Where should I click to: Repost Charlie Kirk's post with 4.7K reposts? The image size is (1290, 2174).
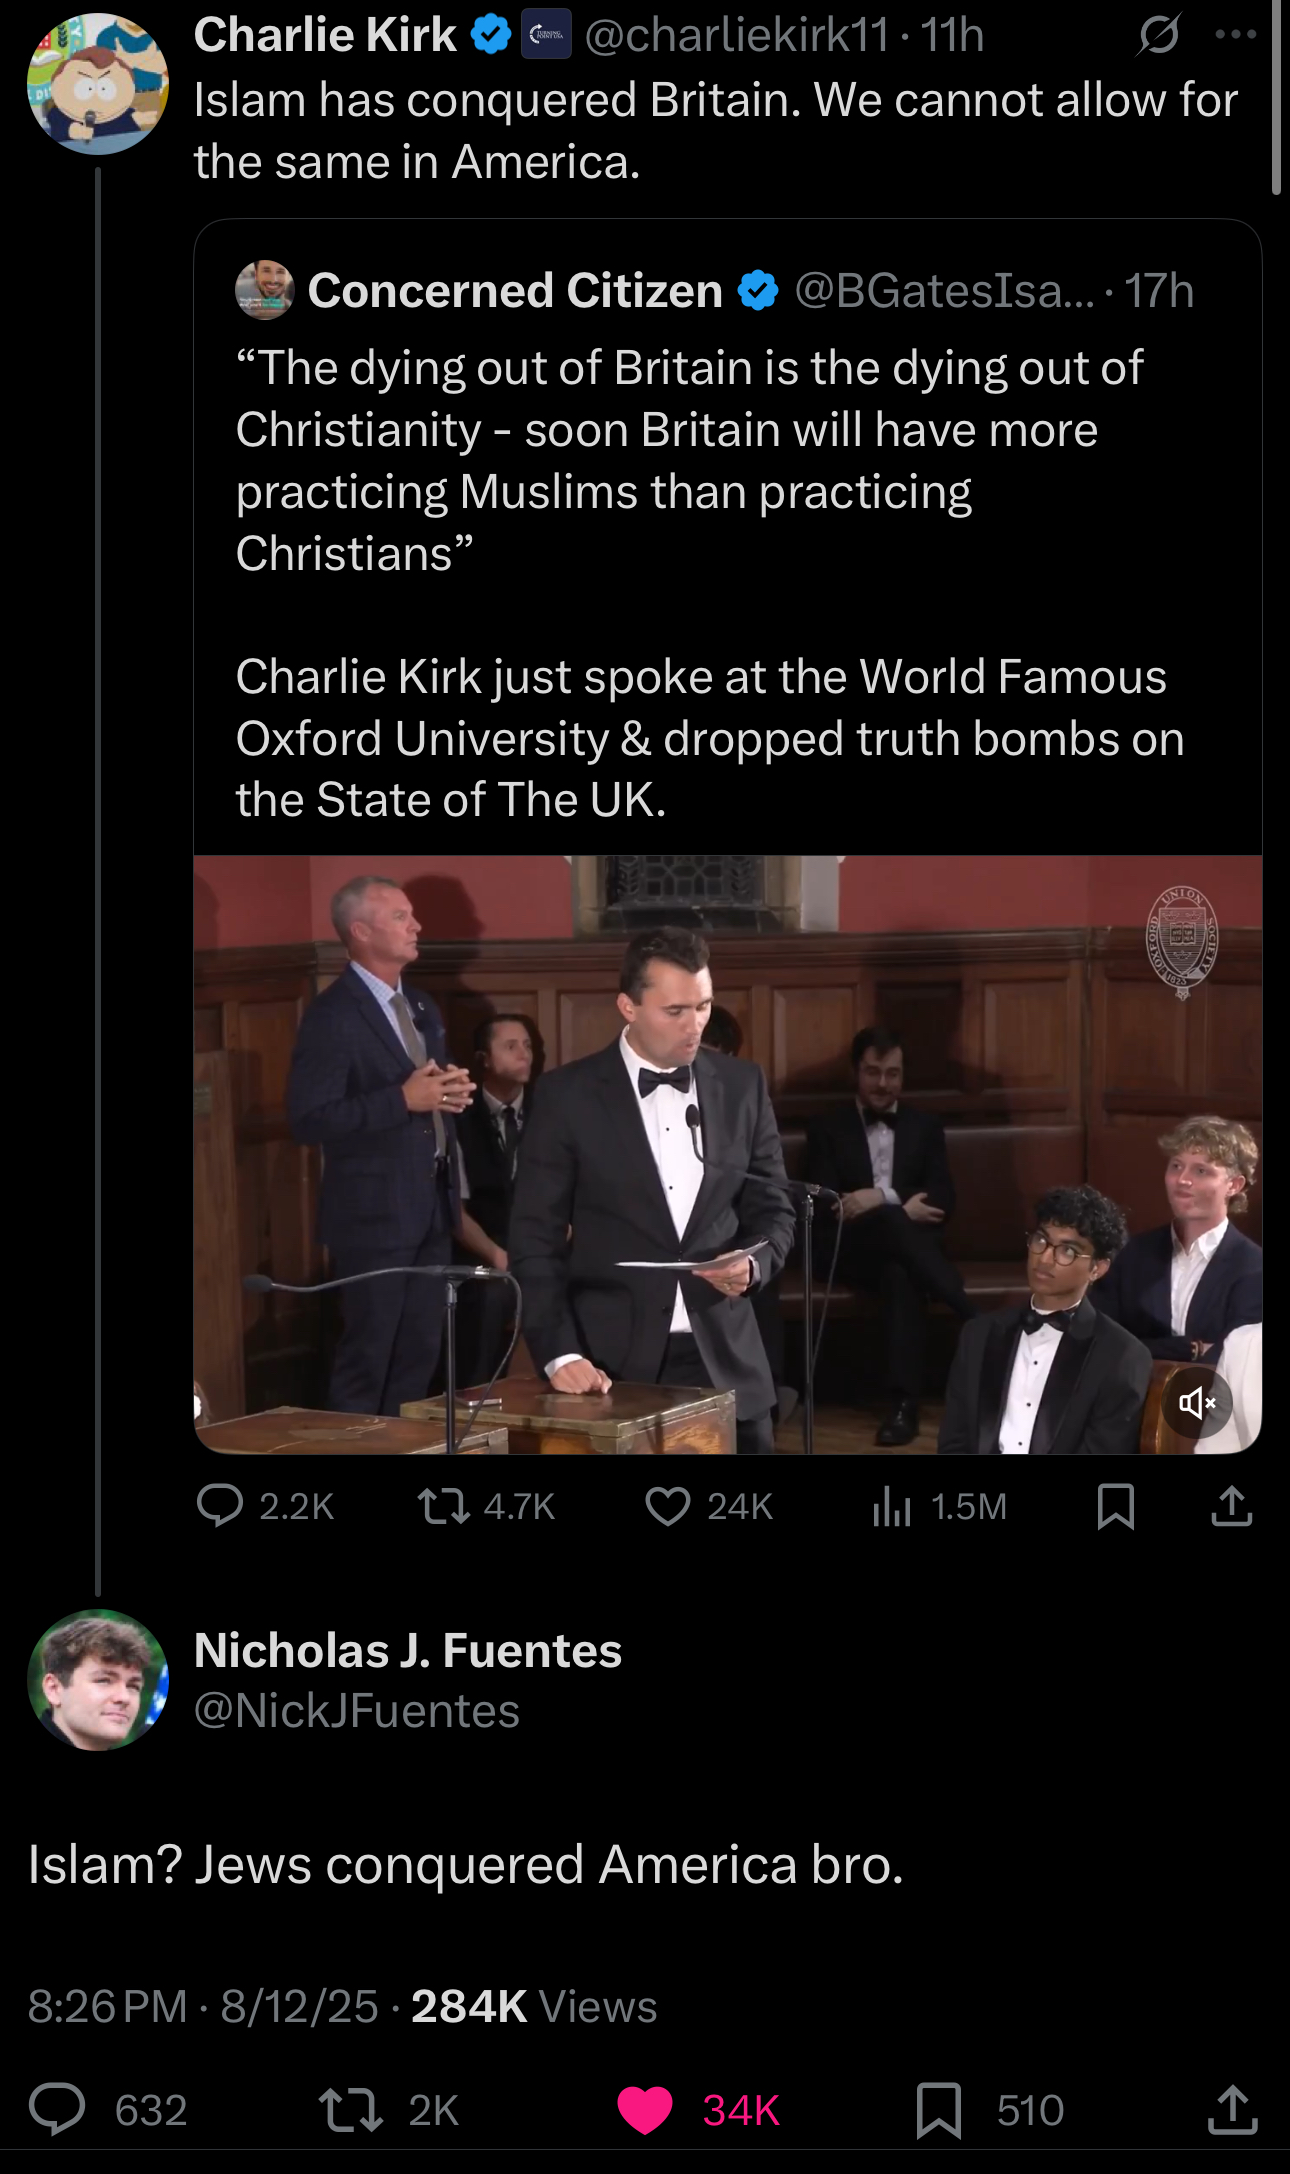[444, 1506]
